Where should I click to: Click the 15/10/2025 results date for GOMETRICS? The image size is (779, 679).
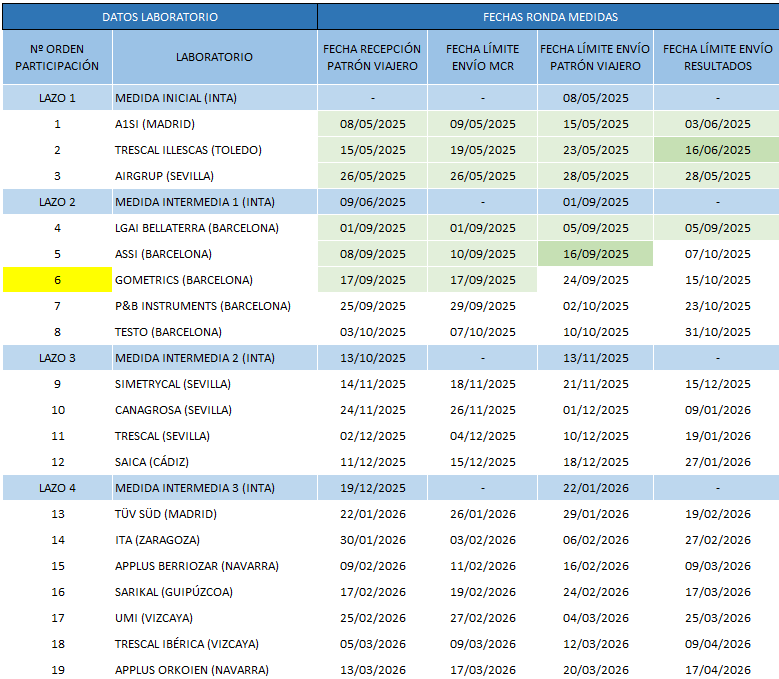(x=717, y=280)
